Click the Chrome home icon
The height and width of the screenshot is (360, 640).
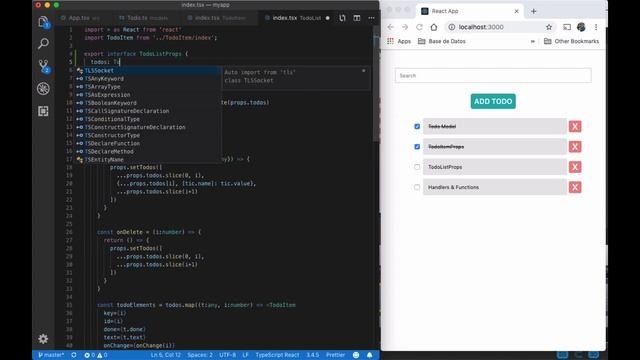(433, 27)
